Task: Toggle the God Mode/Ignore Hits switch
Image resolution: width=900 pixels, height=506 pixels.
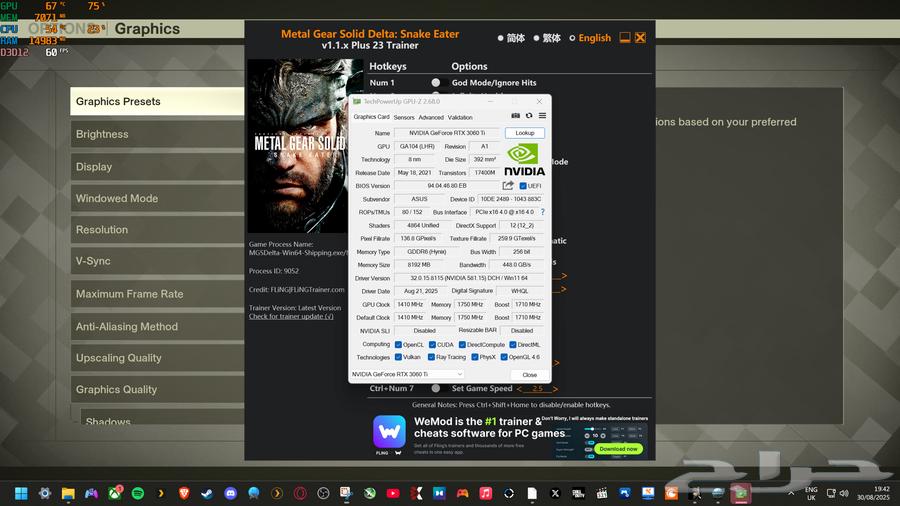Action: [x=436, y=83]
